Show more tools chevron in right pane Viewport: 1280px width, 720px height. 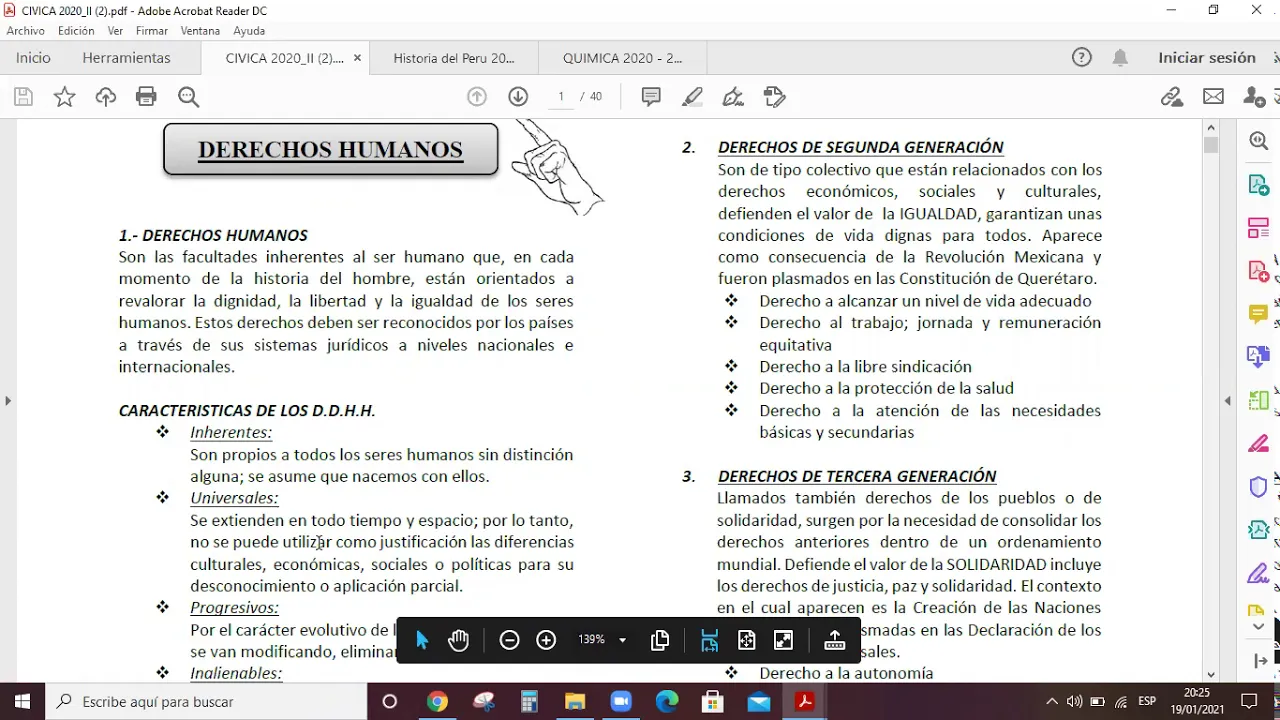(x=1259, y=627)
